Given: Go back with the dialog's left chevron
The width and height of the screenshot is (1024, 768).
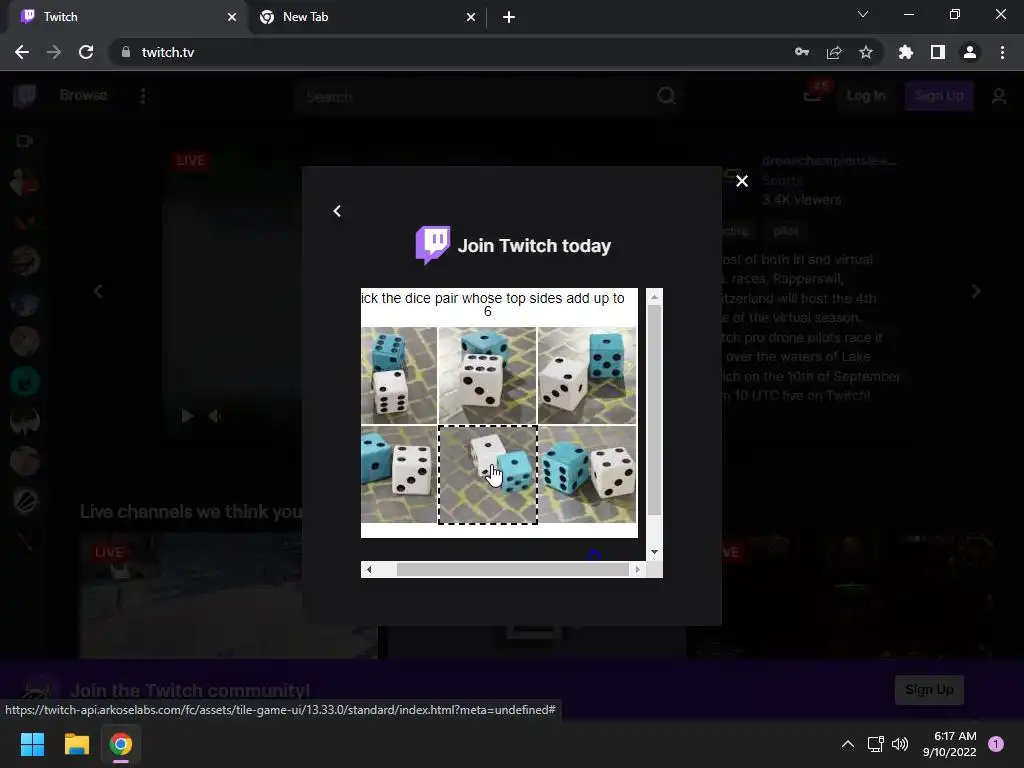Looking at the screenshot, I should click(x=337, y=211).
